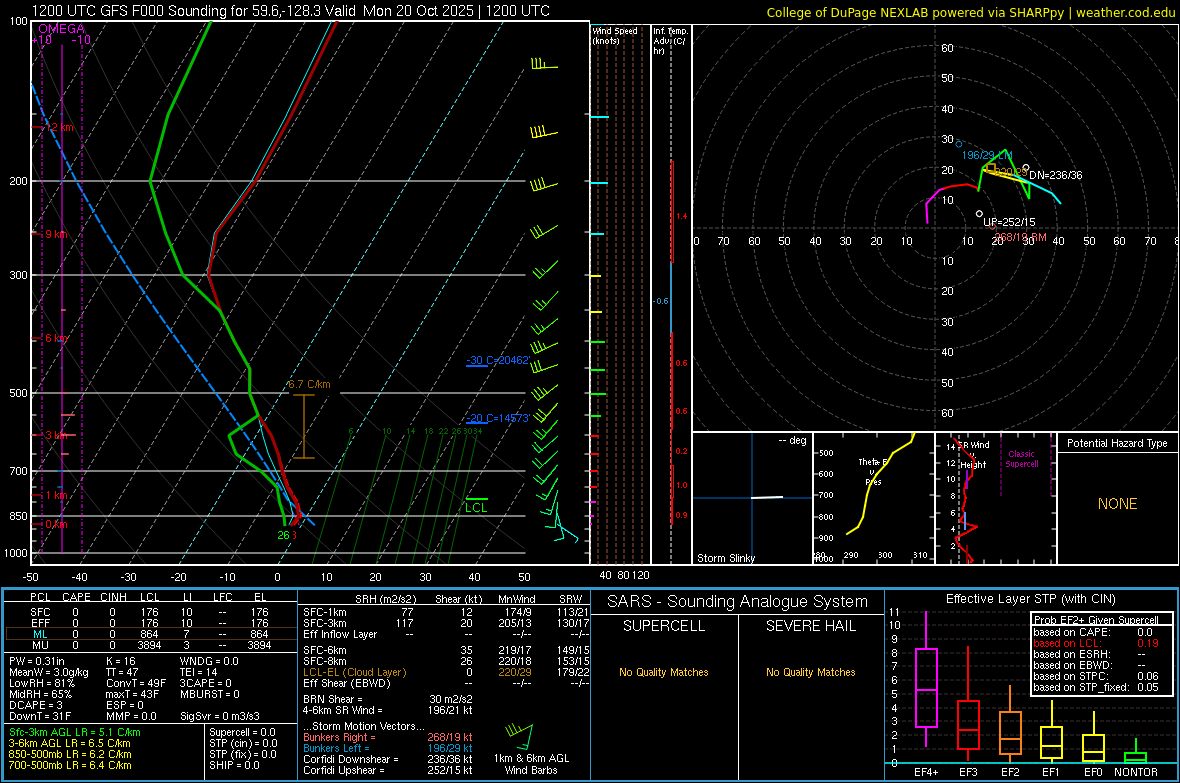Click the Sfc-3km AGL LR = 5.1 C/km line
This screenshot has width=1180, height=783.
coord(75,732)
